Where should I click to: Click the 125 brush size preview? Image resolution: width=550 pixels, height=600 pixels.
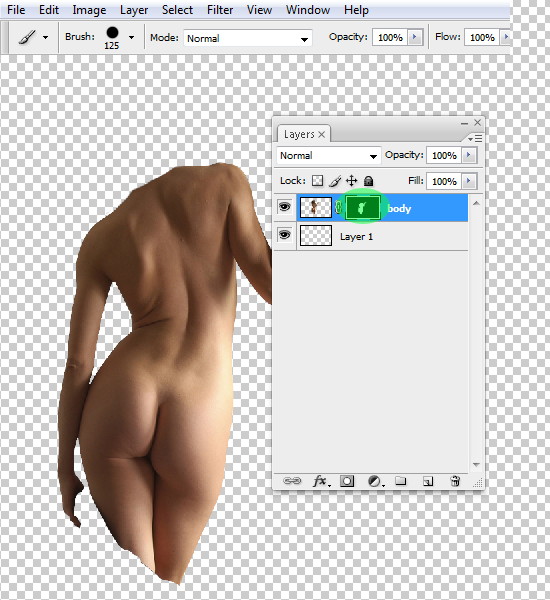pyautogui.click(x=112, y=38)
